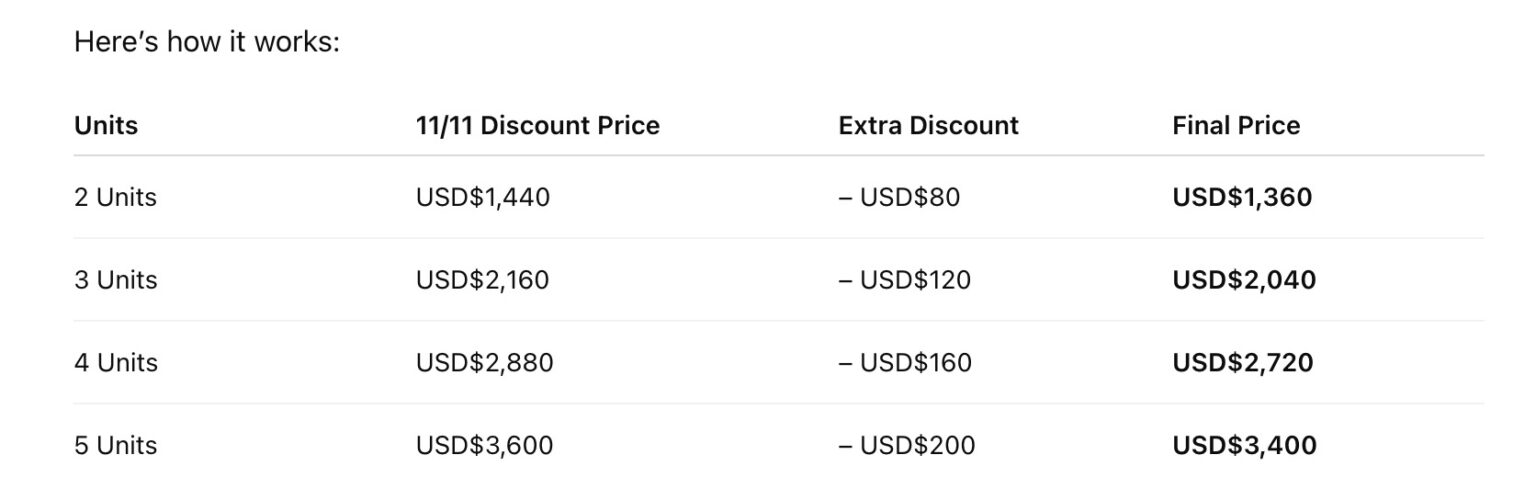Click the – USD$200 extra discount cell

pos(906,445)
